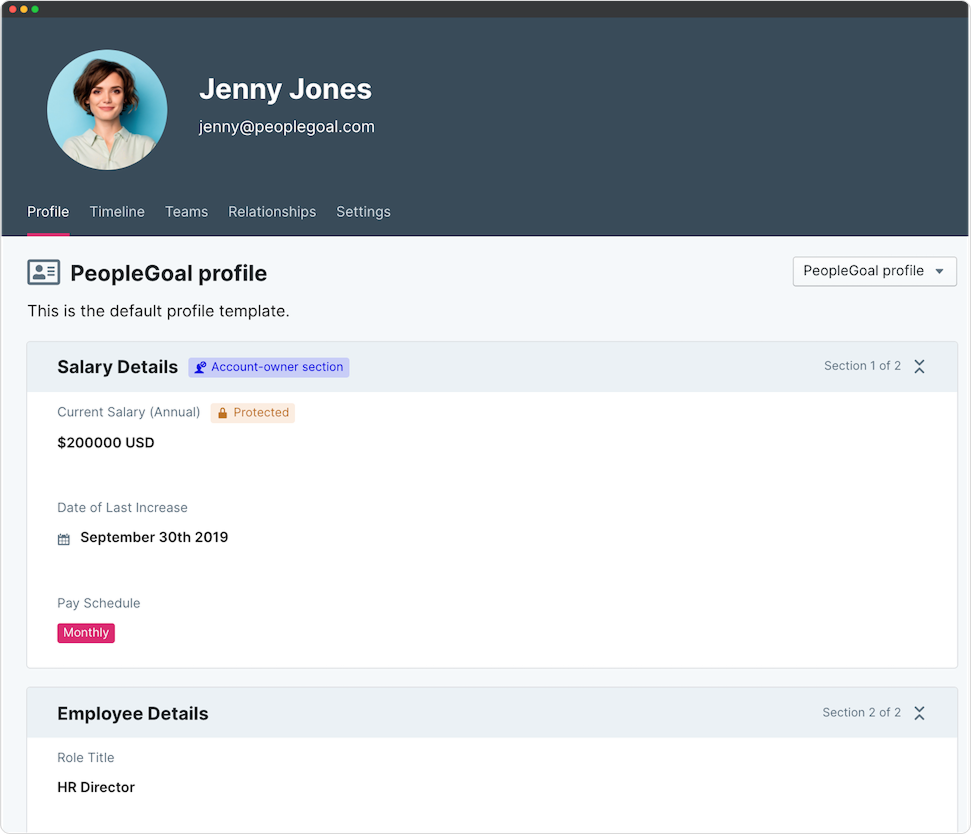The height and width of the screenshot is (834, 971).
Task: Click the dropdown caret in the profile selector
Action: [937, 271]
